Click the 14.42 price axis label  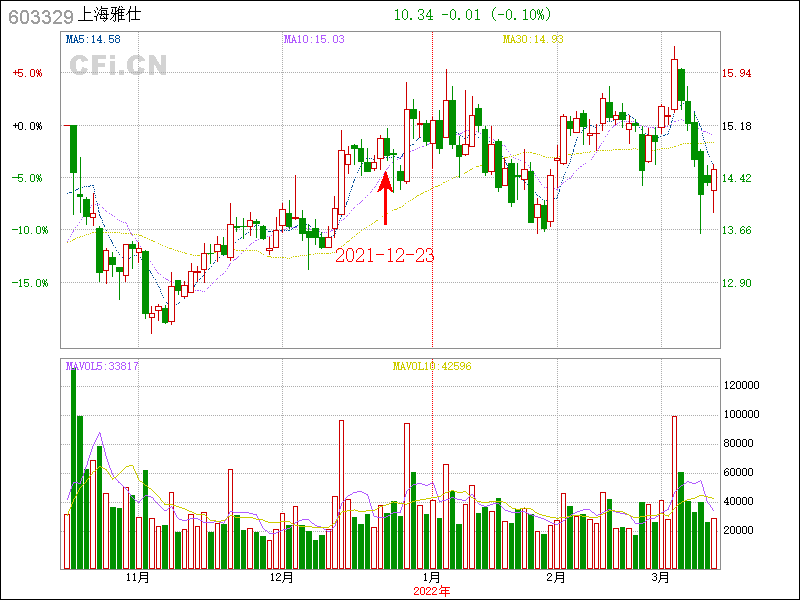[x=736, y=179]
